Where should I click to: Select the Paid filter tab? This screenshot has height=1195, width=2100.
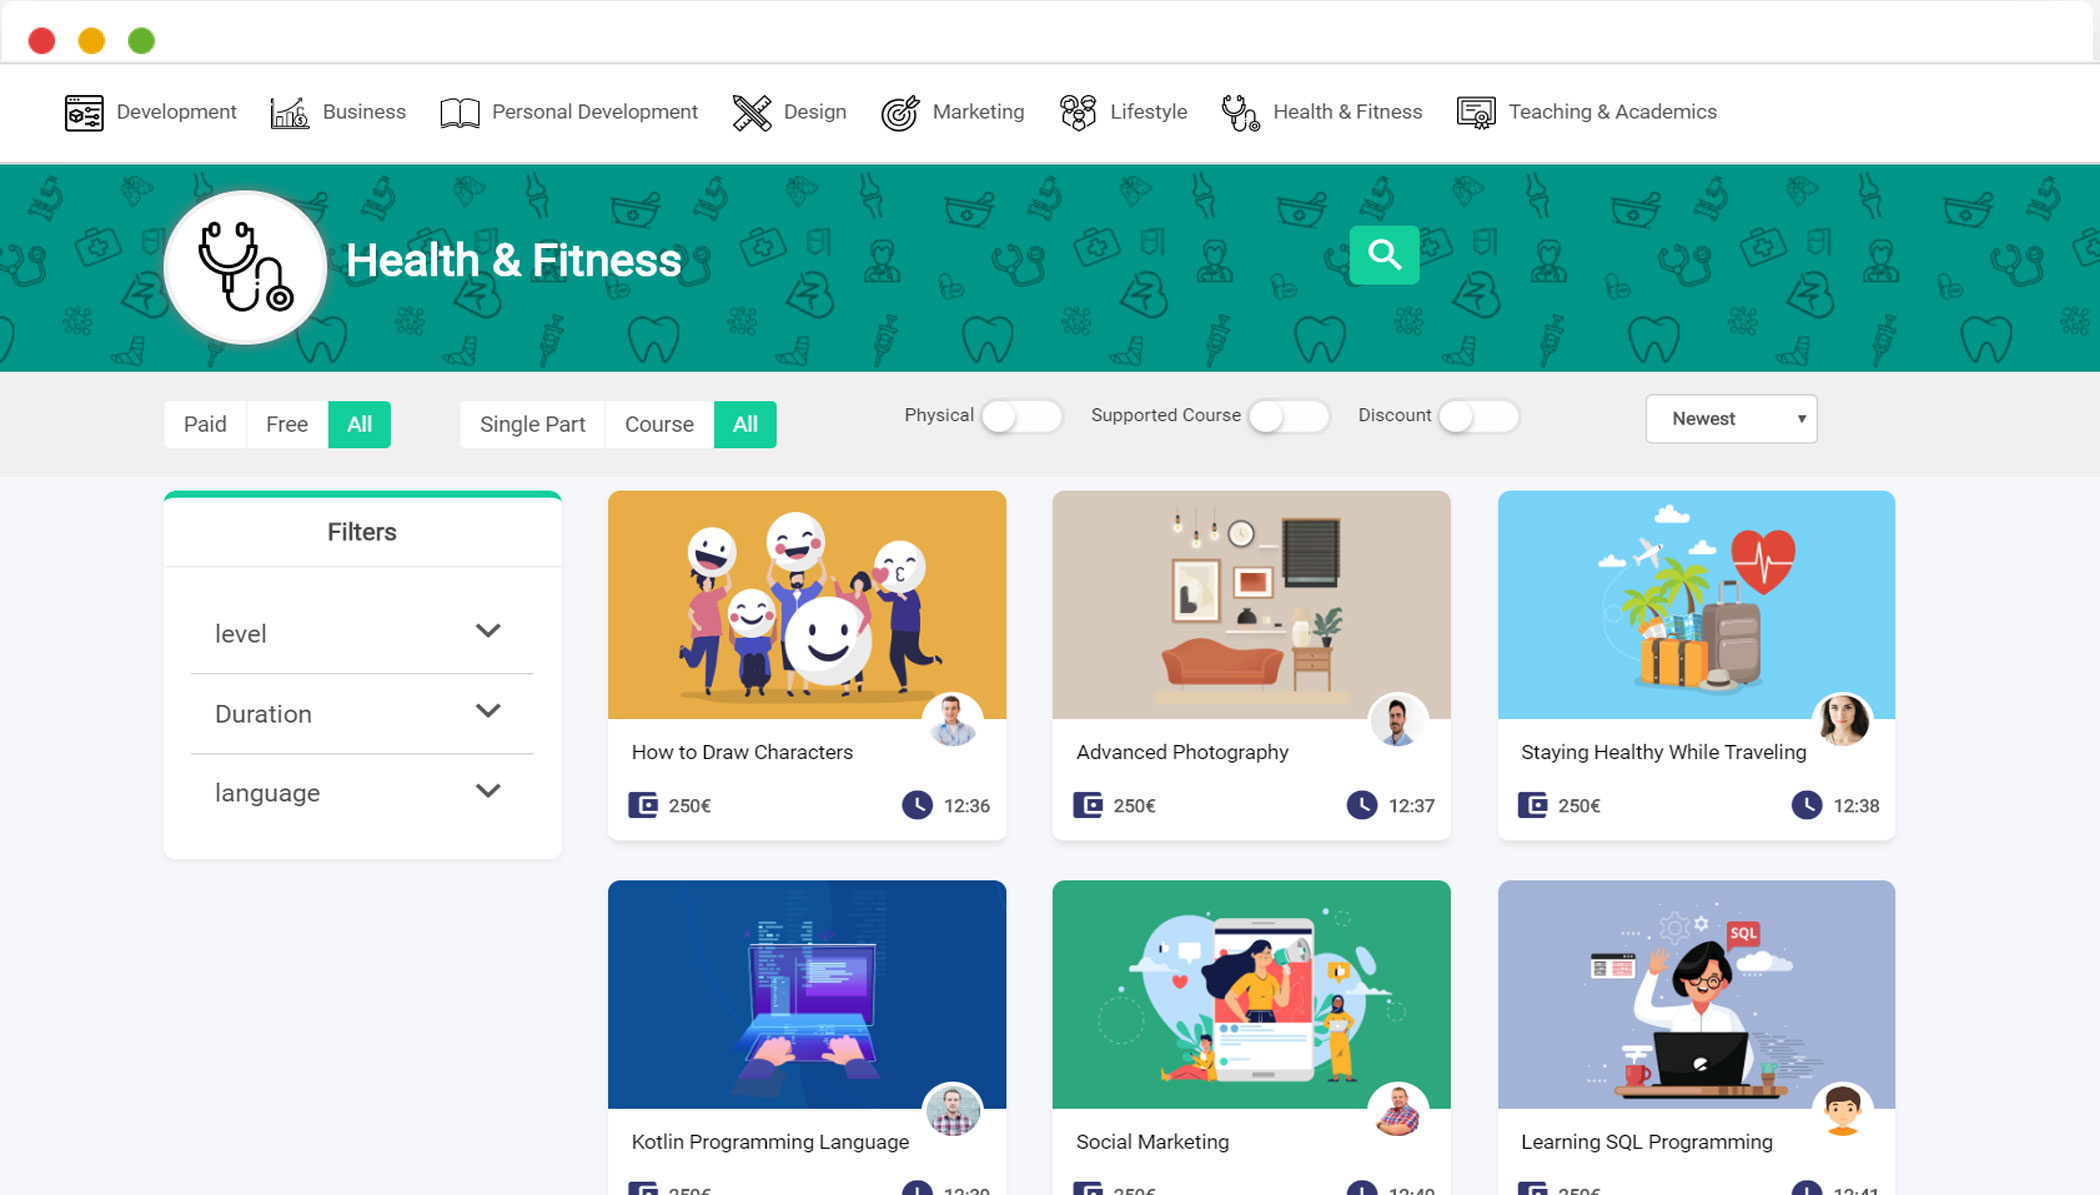(205, 424)
